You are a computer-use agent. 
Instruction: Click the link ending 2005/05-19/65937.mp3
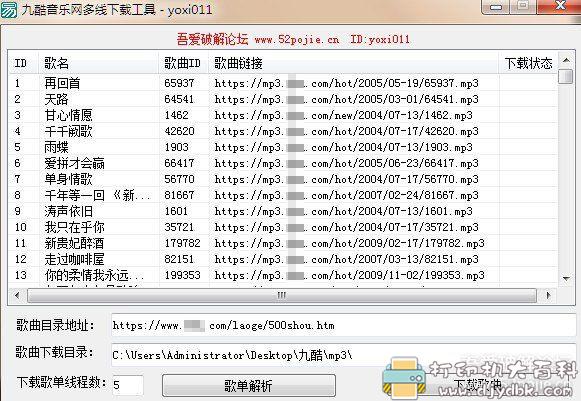[346, 83]
